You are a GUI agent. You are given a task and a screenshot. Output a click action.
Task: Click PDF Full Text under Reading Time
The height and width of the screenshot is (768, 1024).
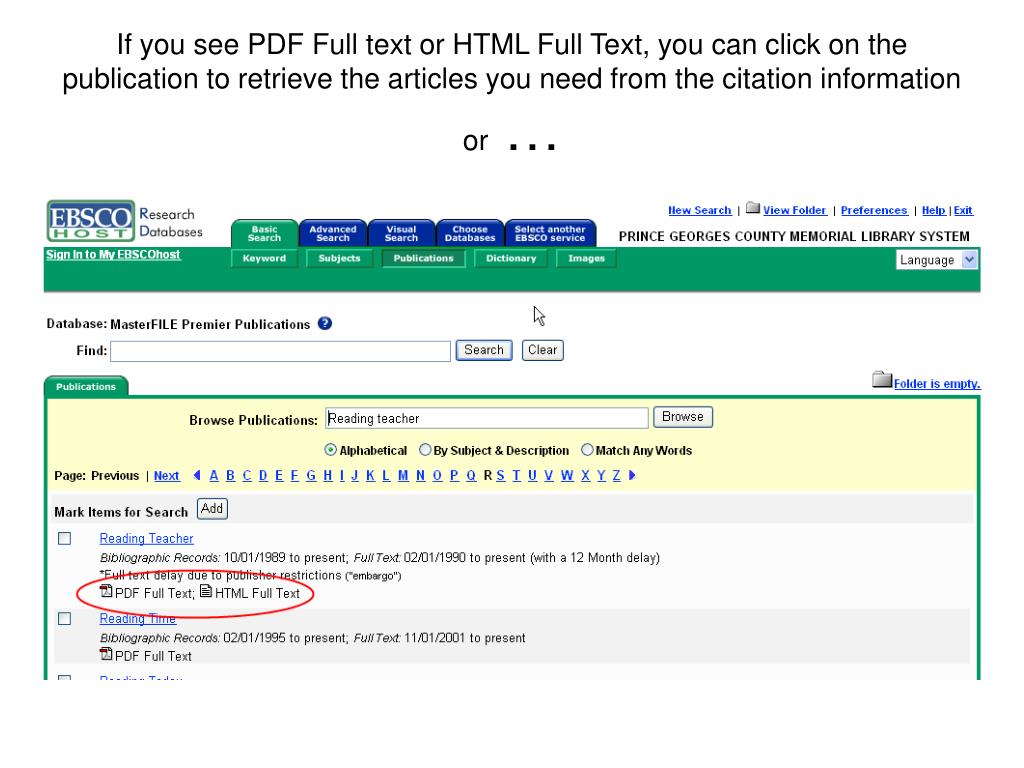[x=153, y=656]
